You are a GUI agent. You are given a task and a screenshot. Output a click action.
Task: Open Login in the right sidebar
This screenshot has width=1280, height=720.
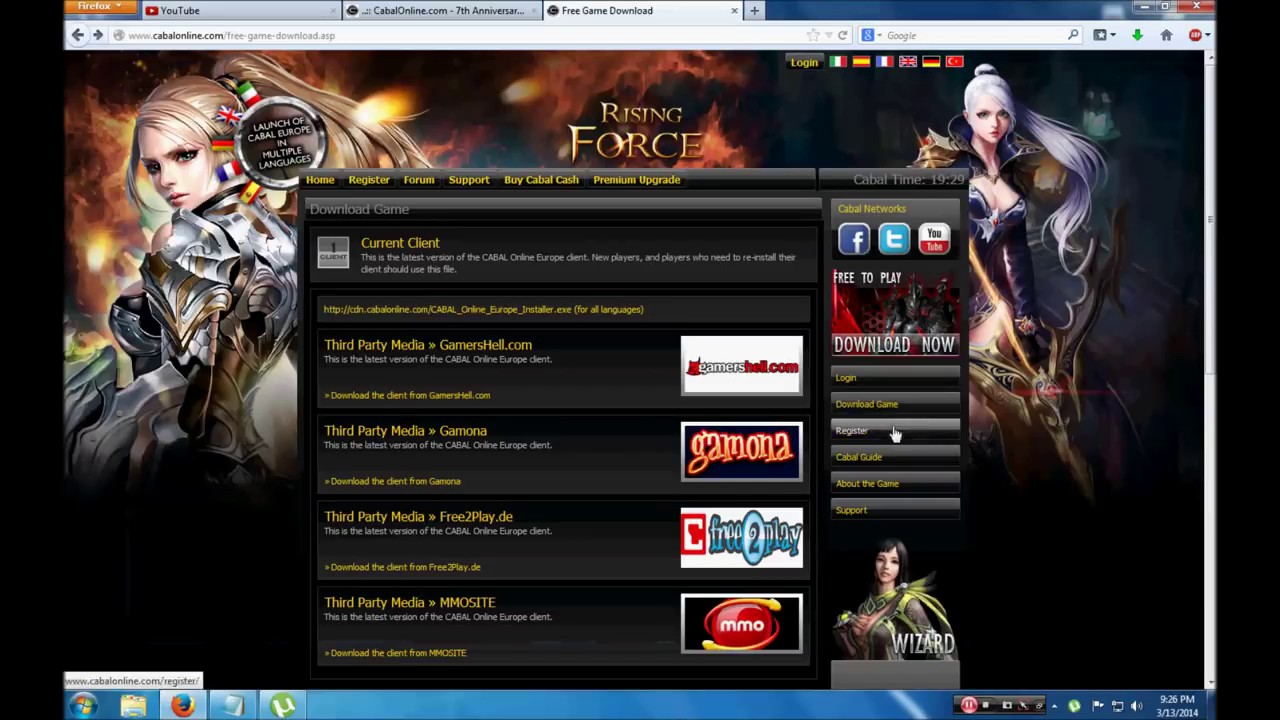coord(895,378)
